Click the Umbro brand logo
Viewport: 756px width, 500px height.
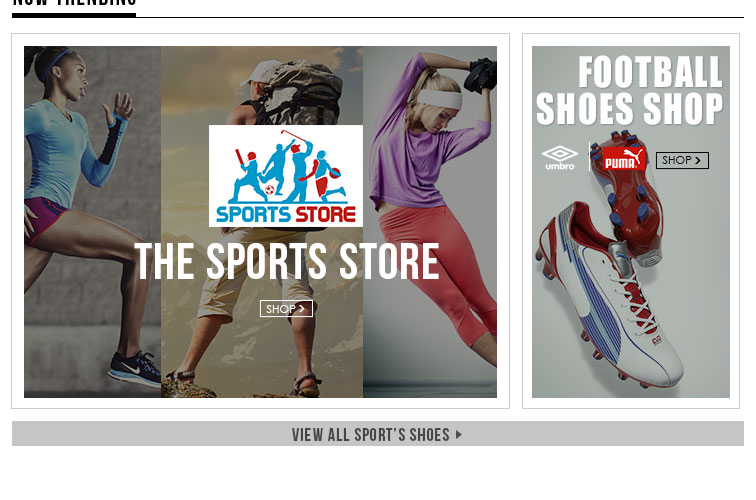pyautogui.click(x=559, y=158)
